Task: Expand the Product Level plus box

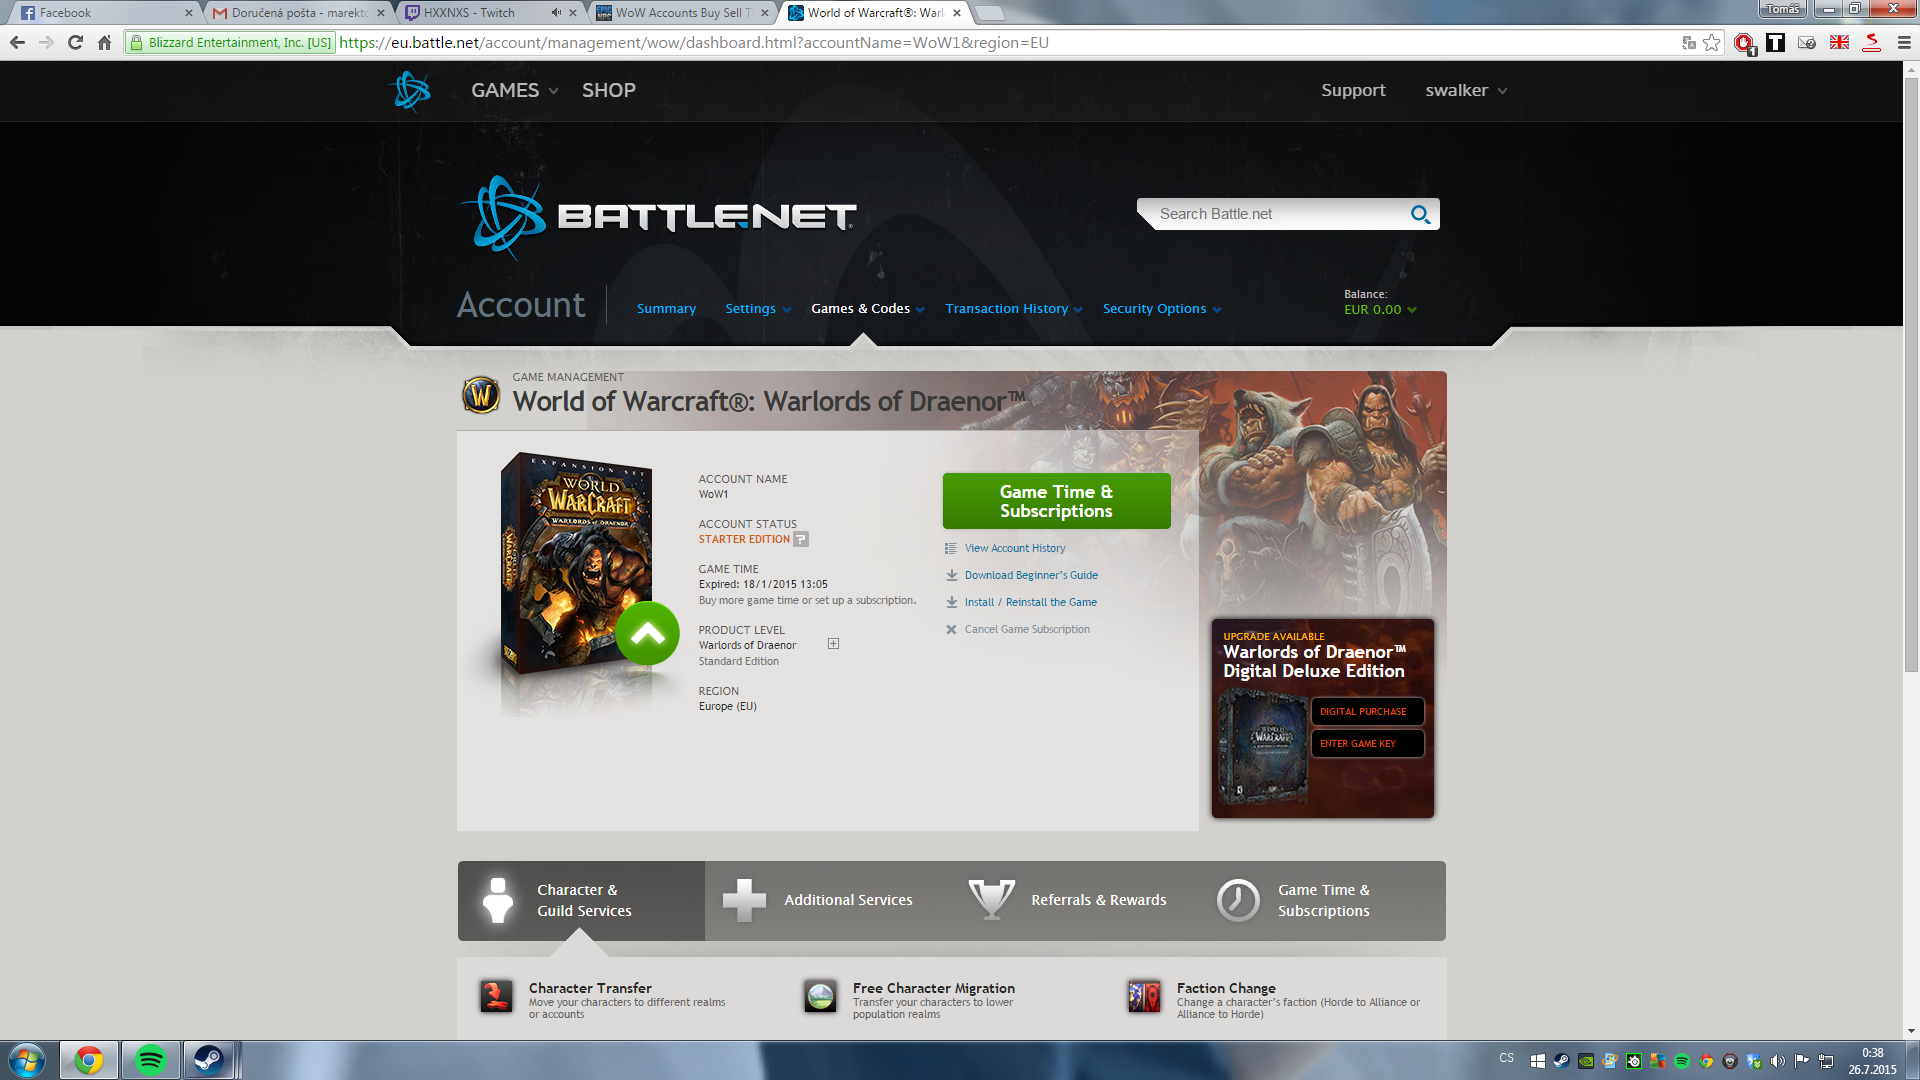Action: click(833, 644)
